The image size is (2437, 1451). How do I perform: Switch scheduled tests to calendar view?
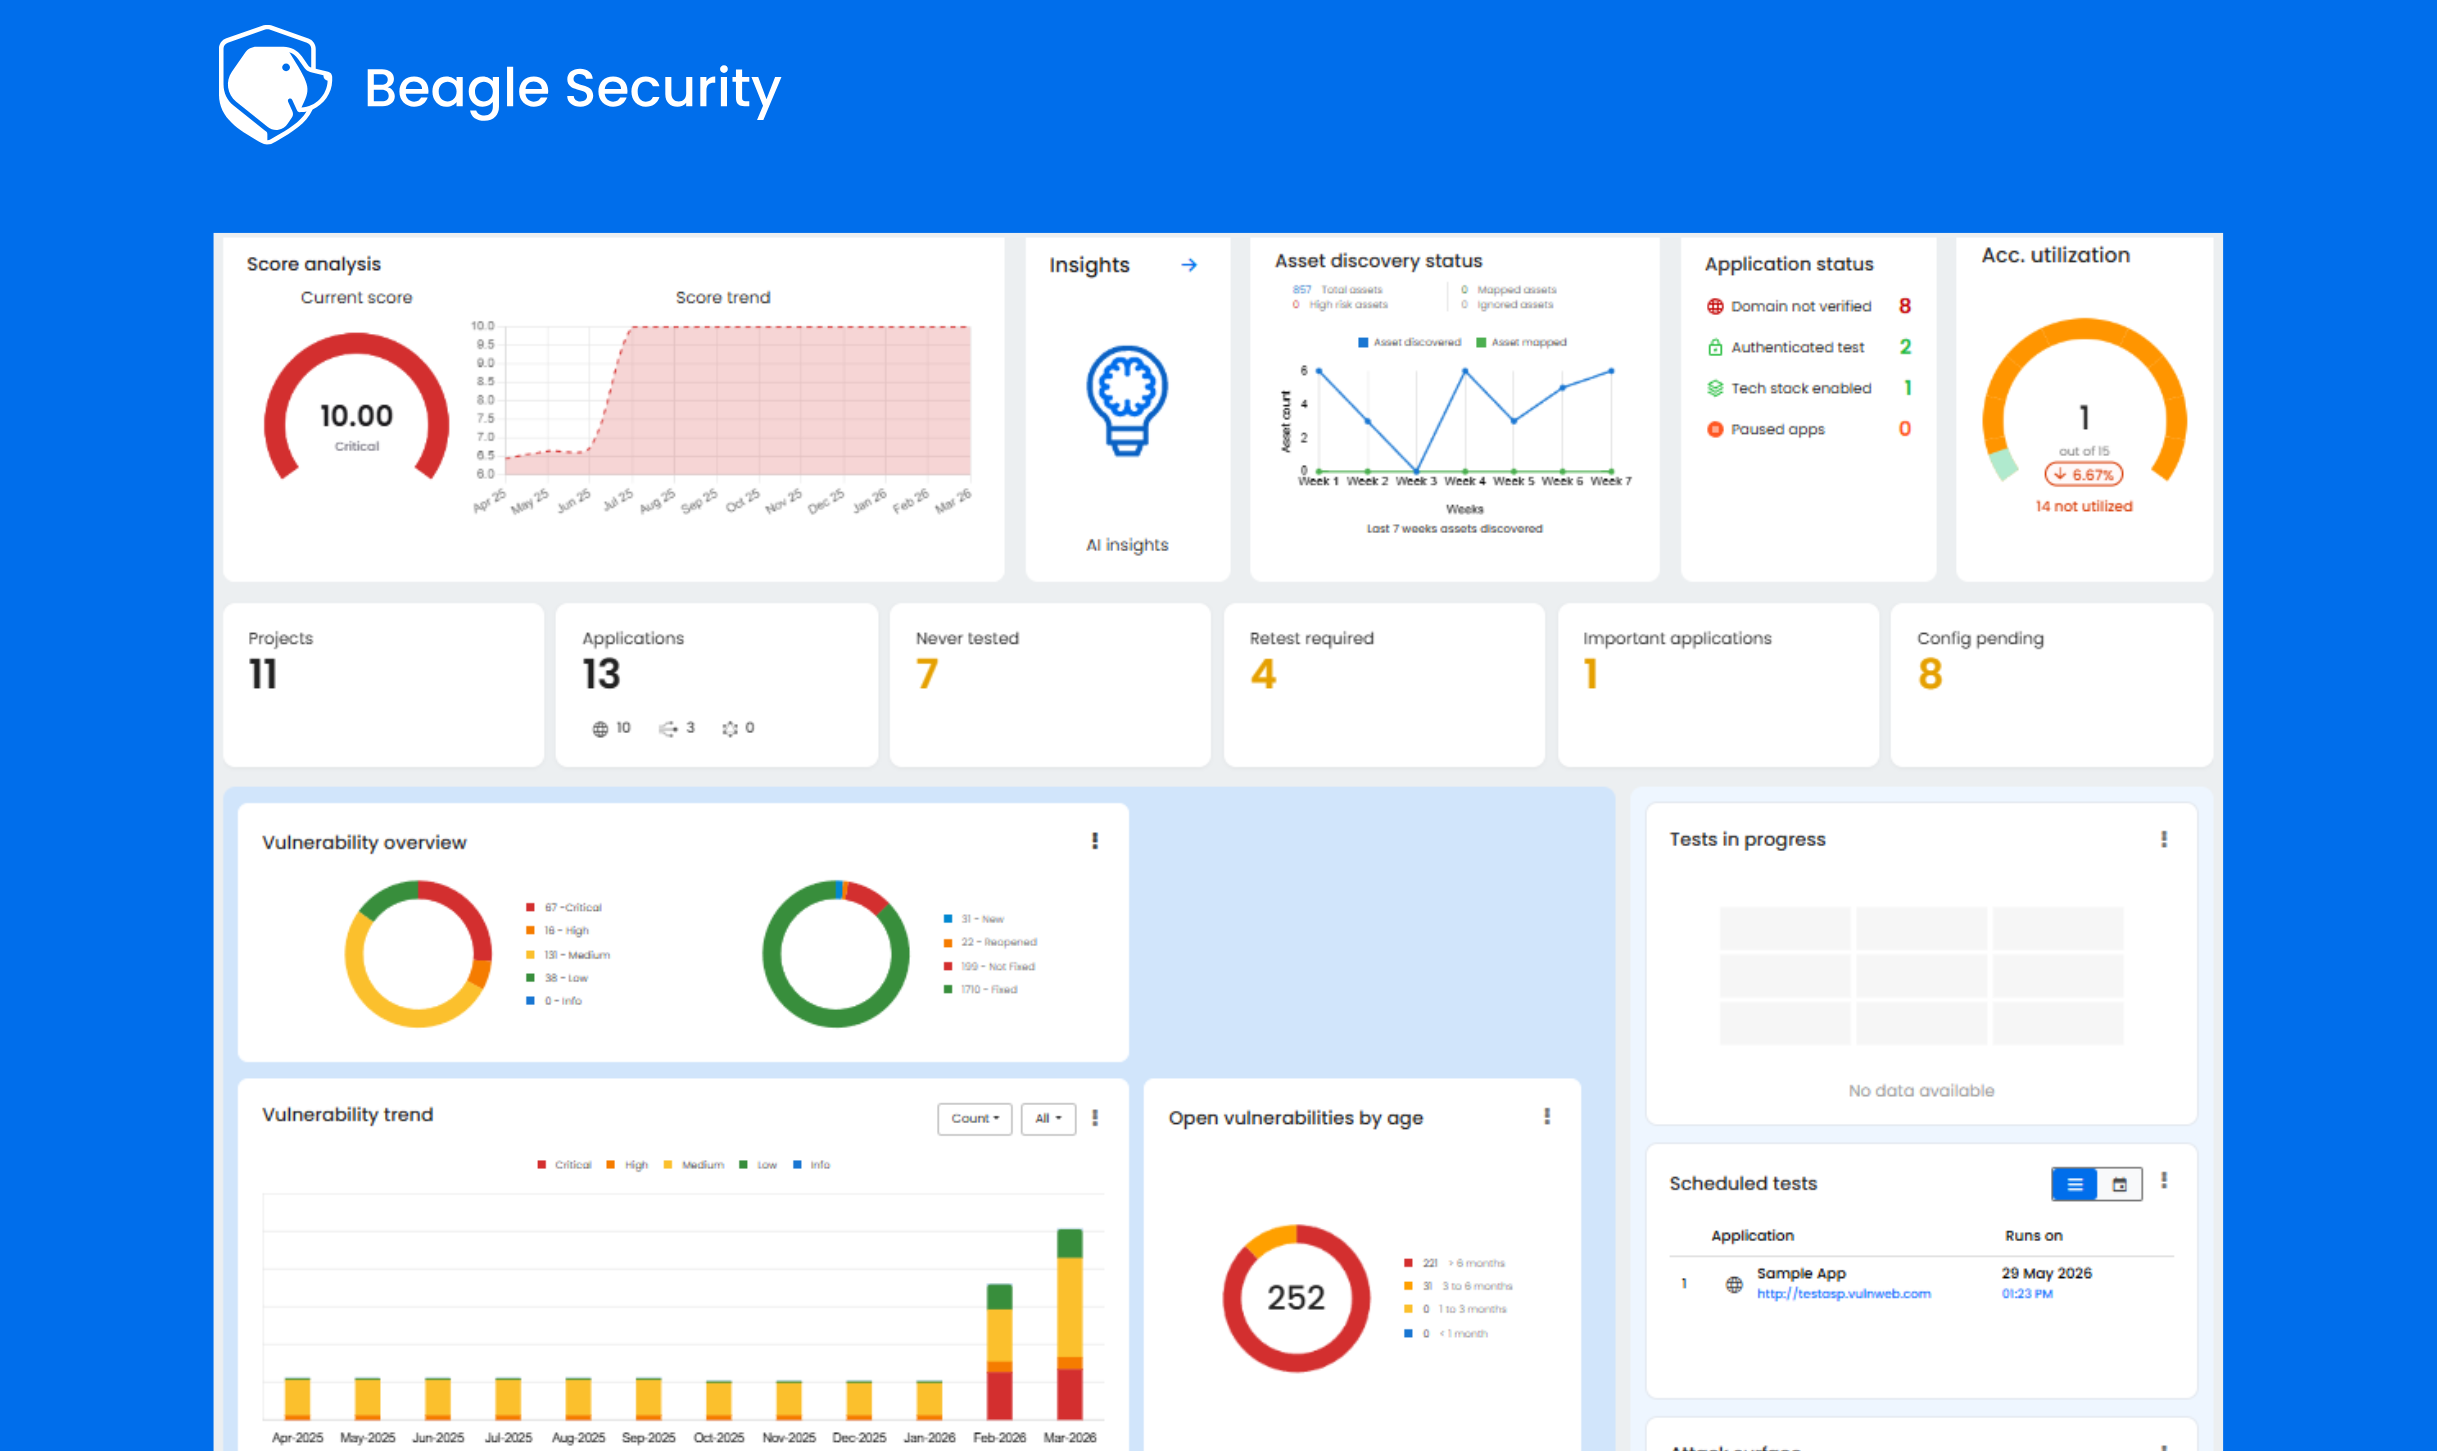pyautogui.click(x=2119, y=1184)
